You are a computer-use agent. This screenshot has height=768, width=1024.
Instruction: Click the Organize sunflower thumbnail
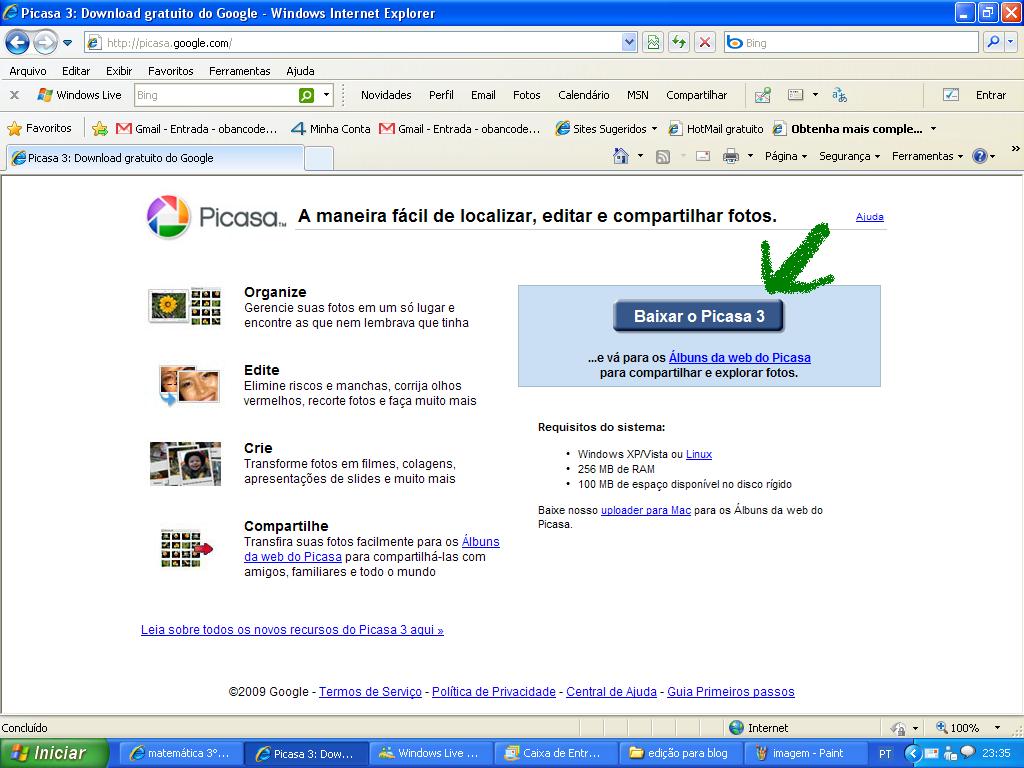185,306
